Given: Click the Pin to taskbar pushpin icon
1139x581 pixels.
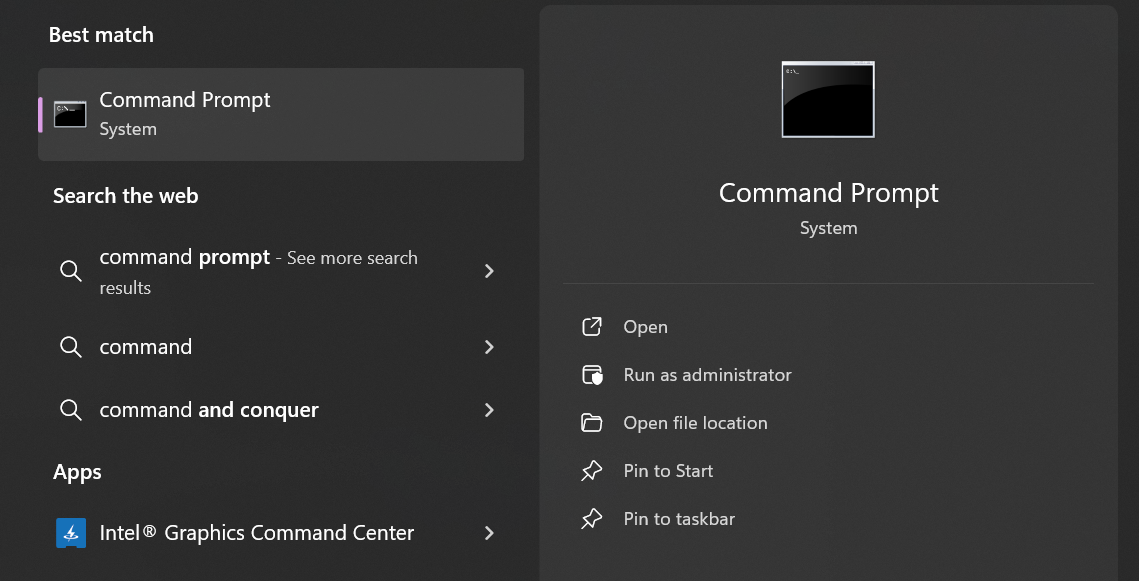Looking at the screenshot, I should pos(593,519).
